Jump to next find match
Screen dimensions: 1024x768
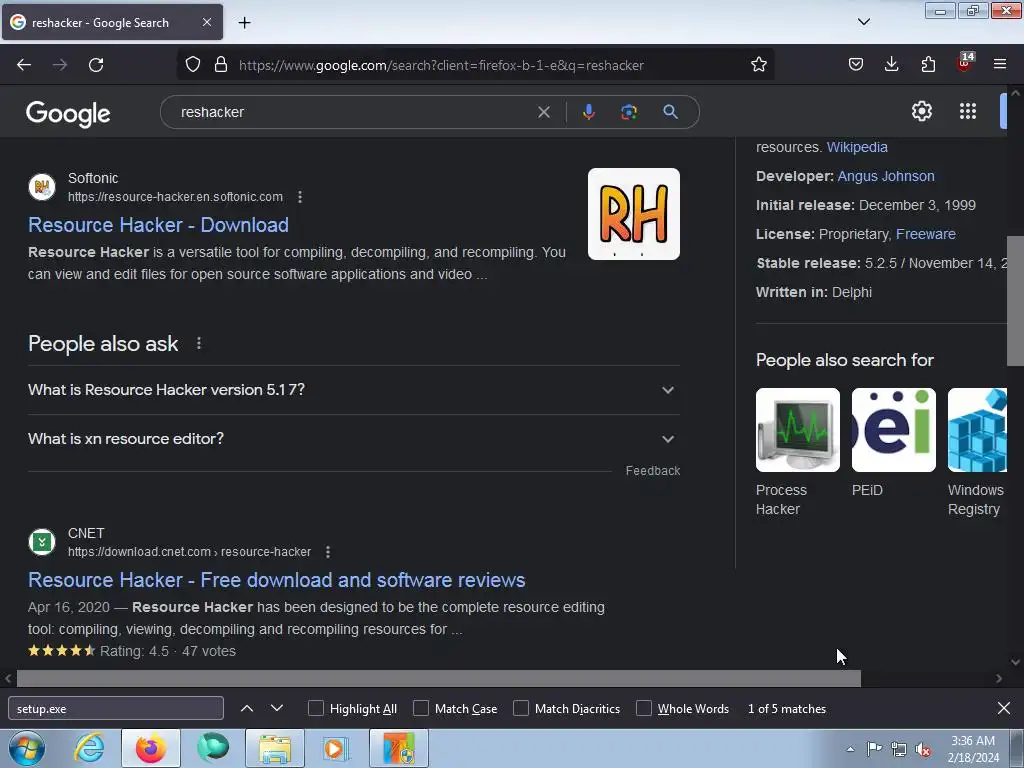pyautogui.click(x=277, y=709)
